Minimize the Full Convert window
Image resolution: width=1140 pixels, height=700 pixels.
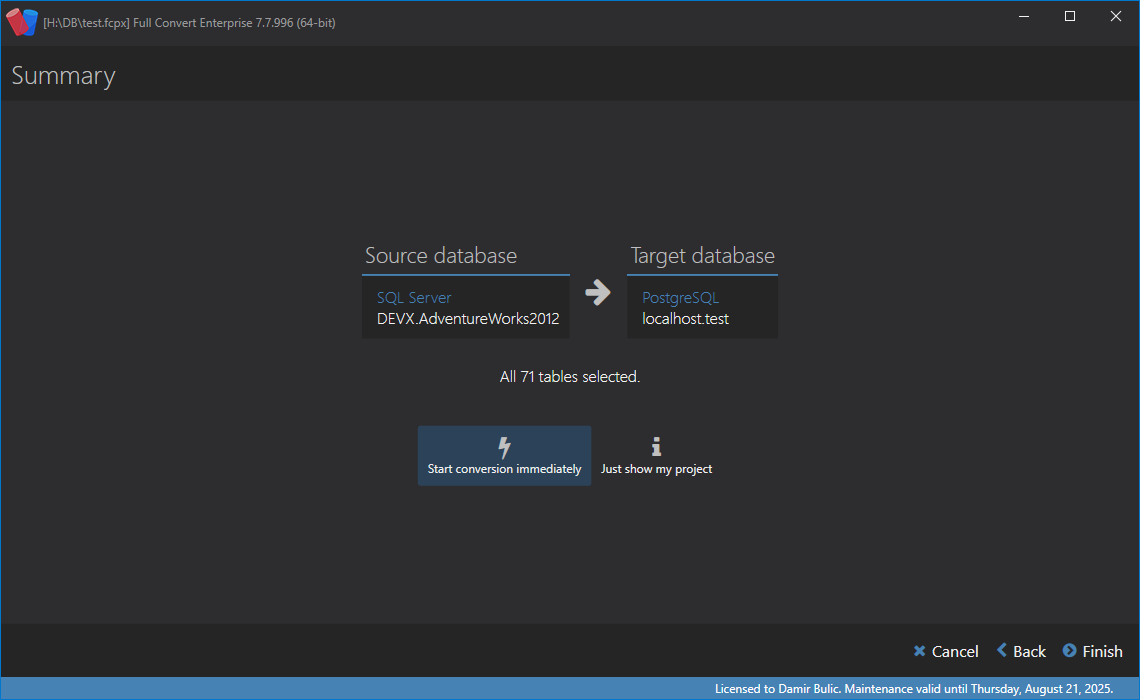click(x=1024, y=16)
